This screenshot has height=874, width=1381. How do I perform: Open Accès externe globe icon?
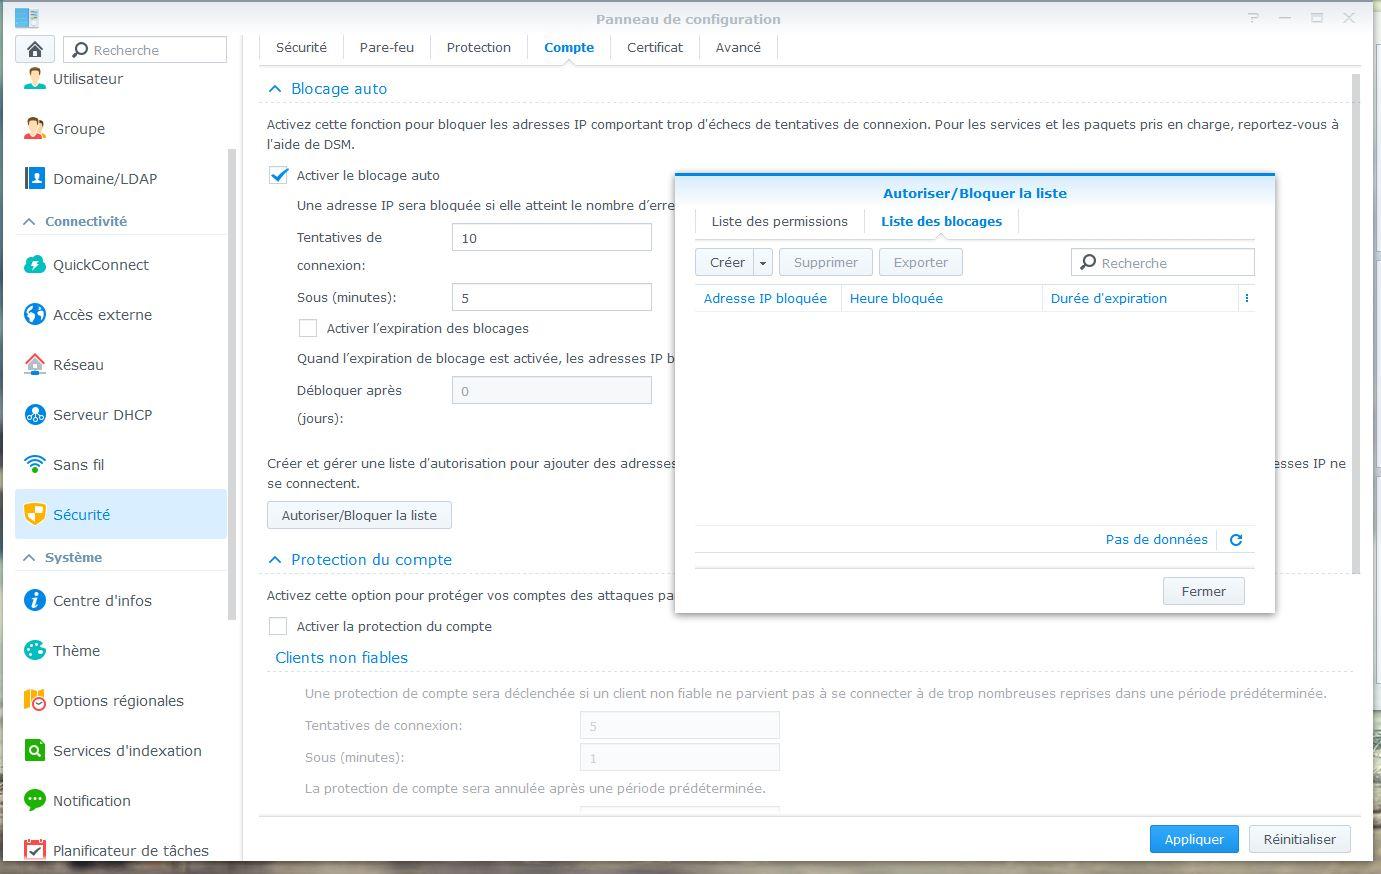[x=35, y=314]
